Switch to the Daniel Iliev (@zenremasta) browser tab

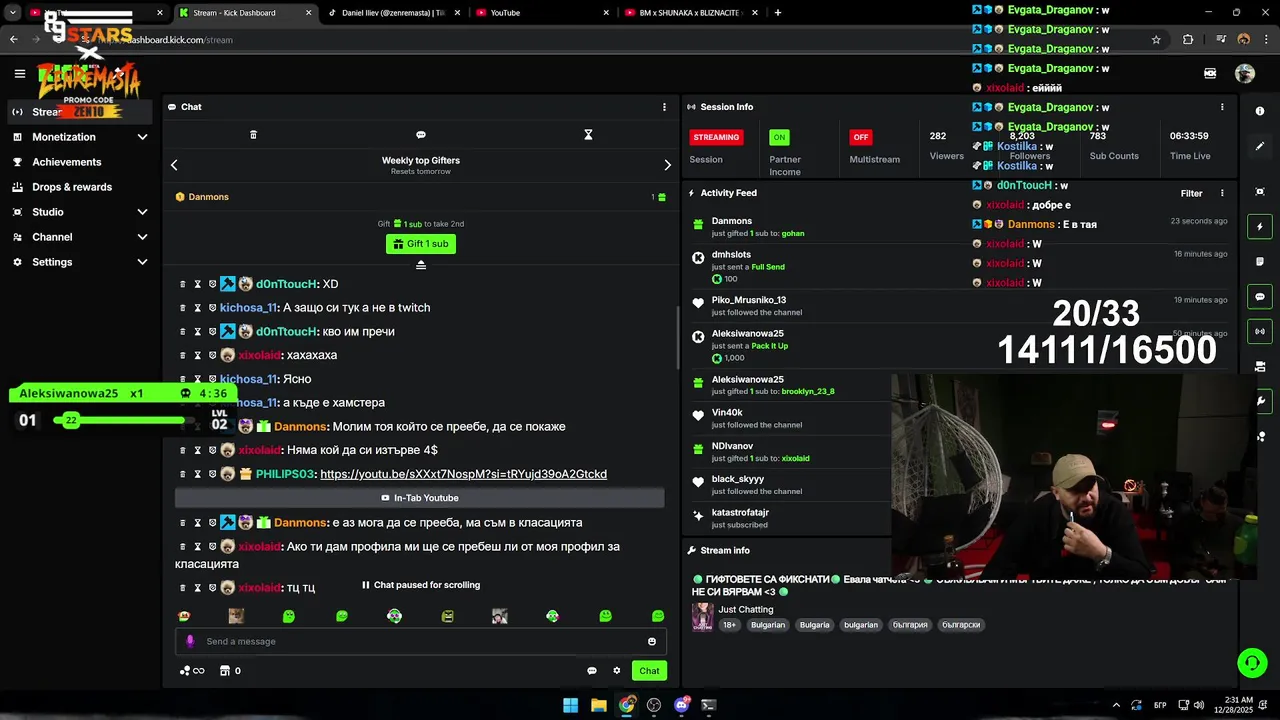pyautogui.click(x=393, y=13)
